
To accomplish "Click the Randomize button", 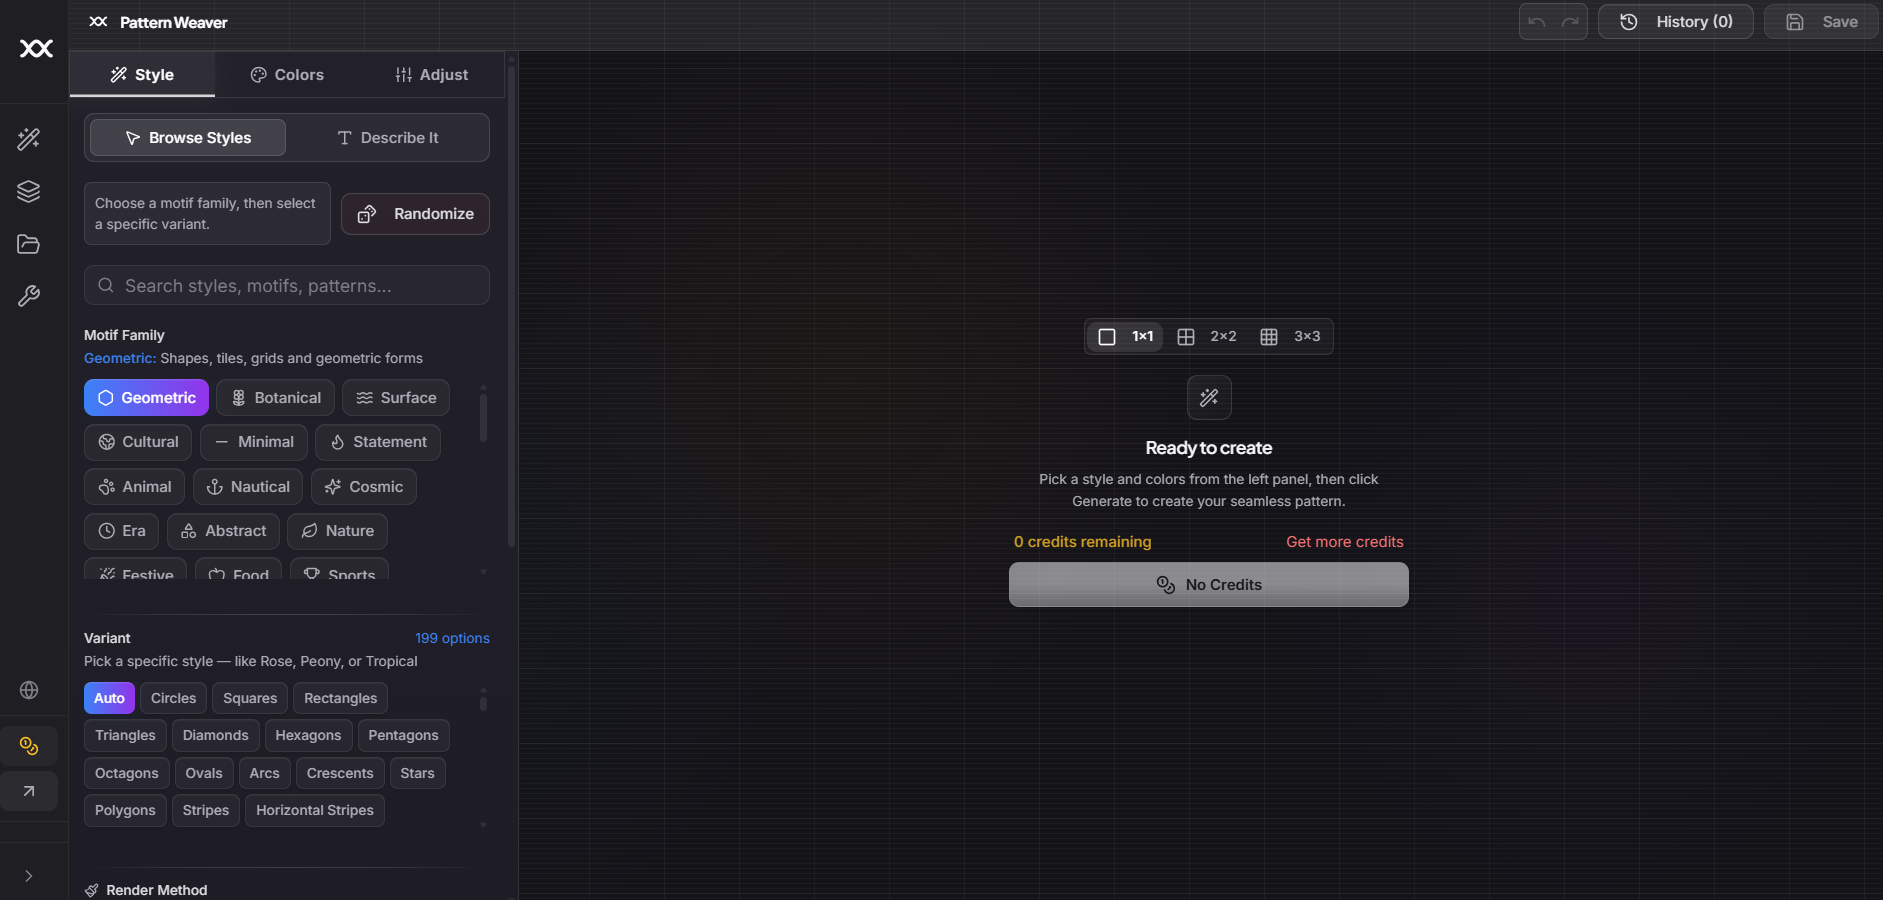I will 415,214.
